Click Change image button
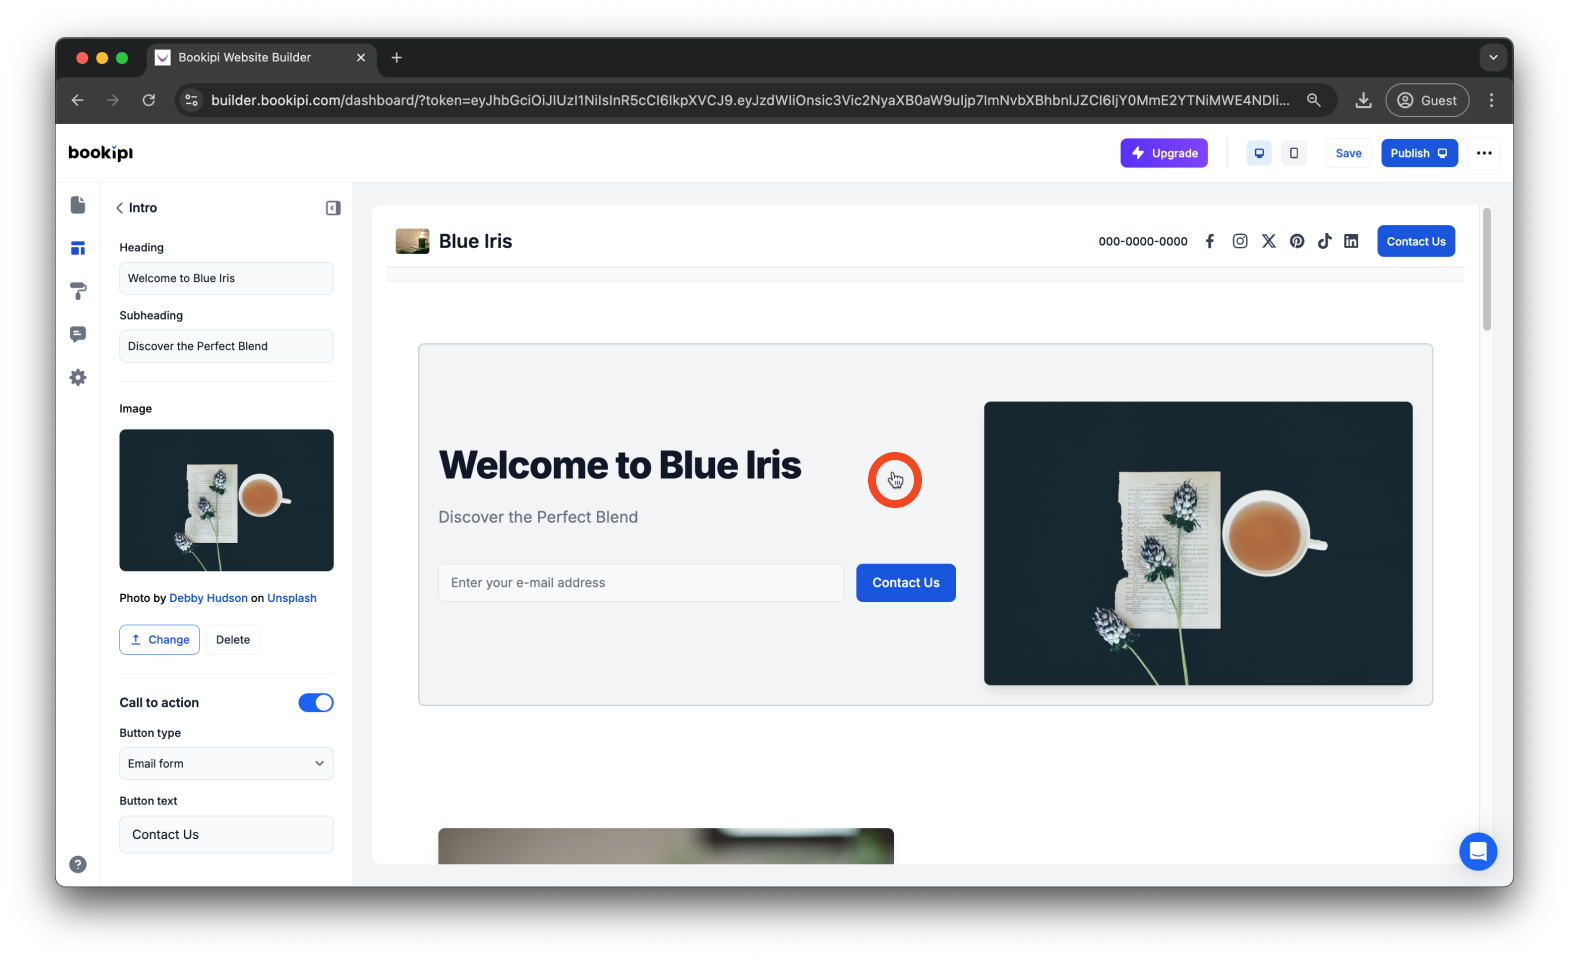The width and height of the screenshot is (1569, 960). (x=160, y=640)
